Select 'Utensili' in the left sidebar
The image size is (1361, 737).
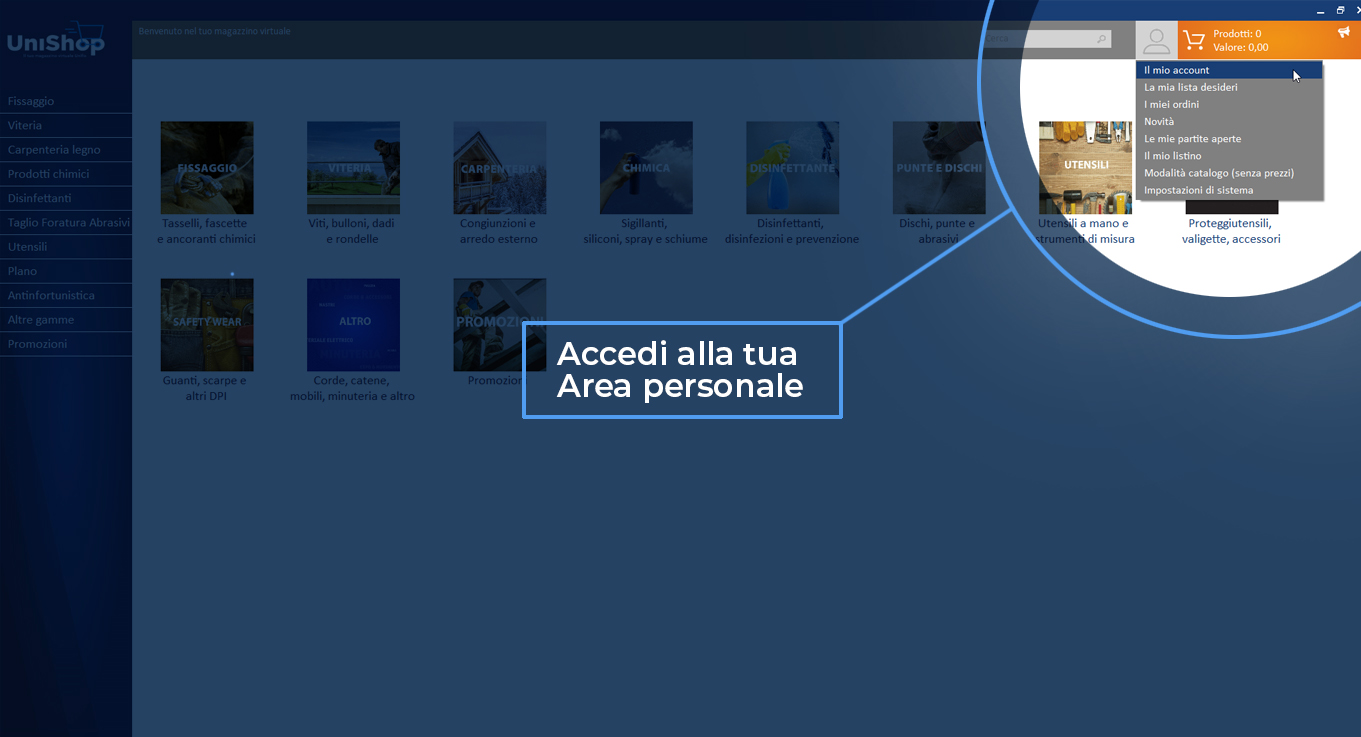[66, 246]
